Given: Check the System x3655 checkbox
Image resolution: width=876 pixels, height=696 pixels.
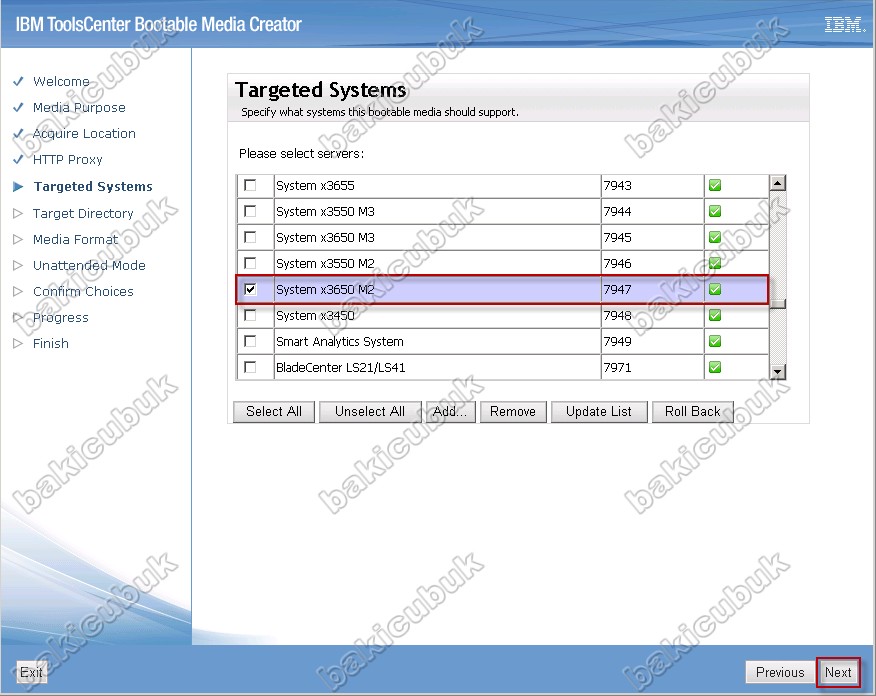Looking at the screenshot, I should pyautogui.click(x=250, y=185).
